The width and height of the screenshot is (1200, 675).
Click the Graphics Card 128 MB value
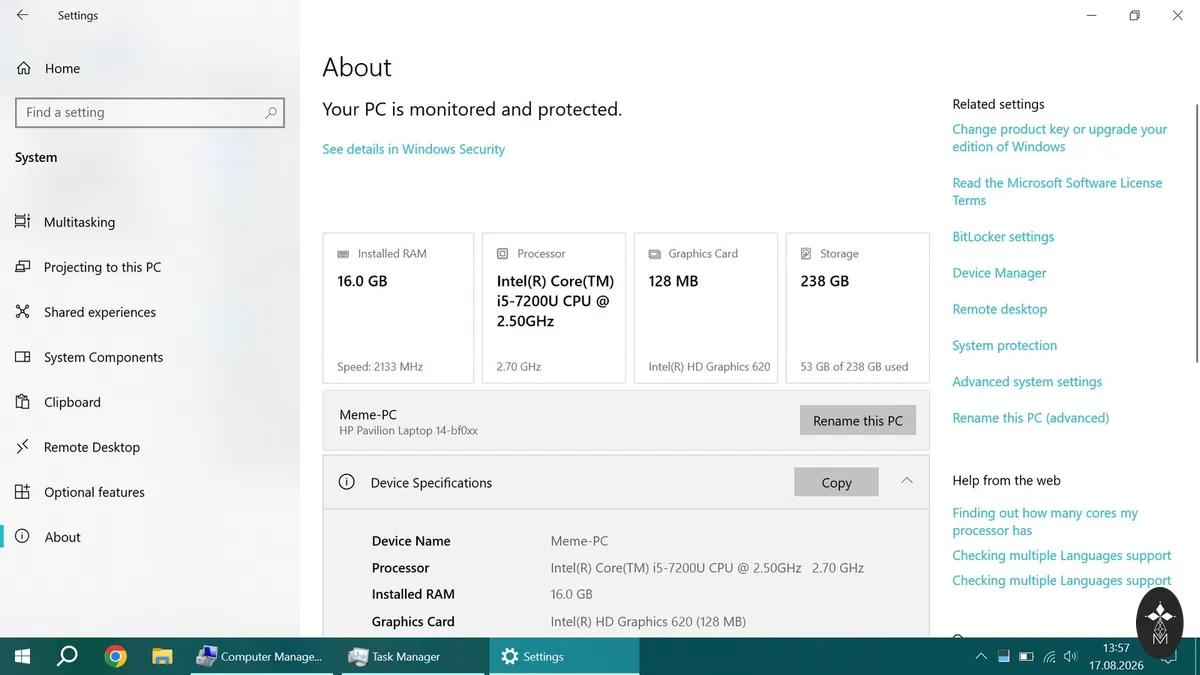[673, 281]
